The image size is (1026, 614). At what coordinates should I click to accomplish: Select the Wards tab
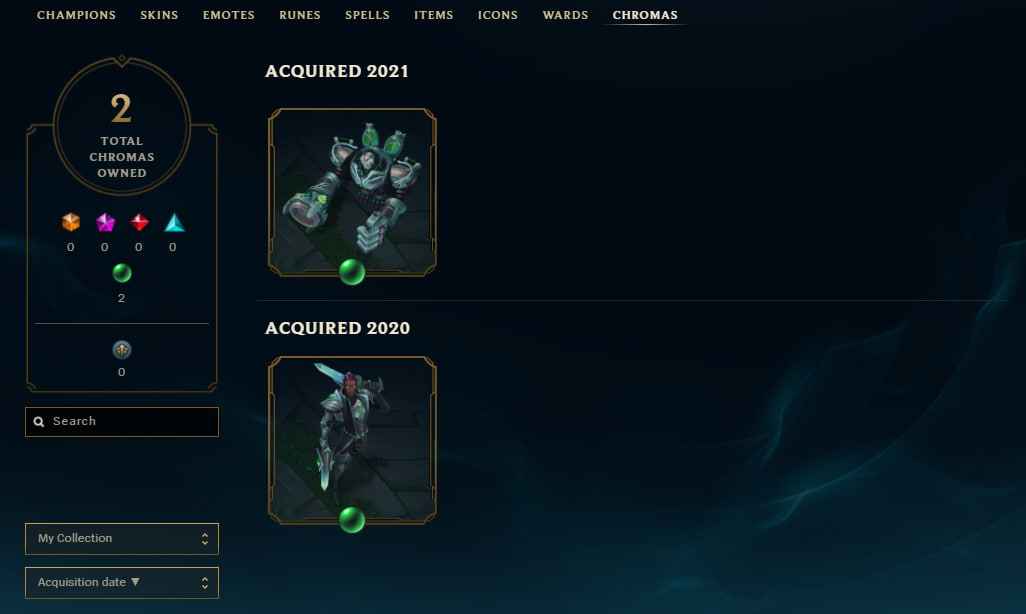[x=565, y=15]
